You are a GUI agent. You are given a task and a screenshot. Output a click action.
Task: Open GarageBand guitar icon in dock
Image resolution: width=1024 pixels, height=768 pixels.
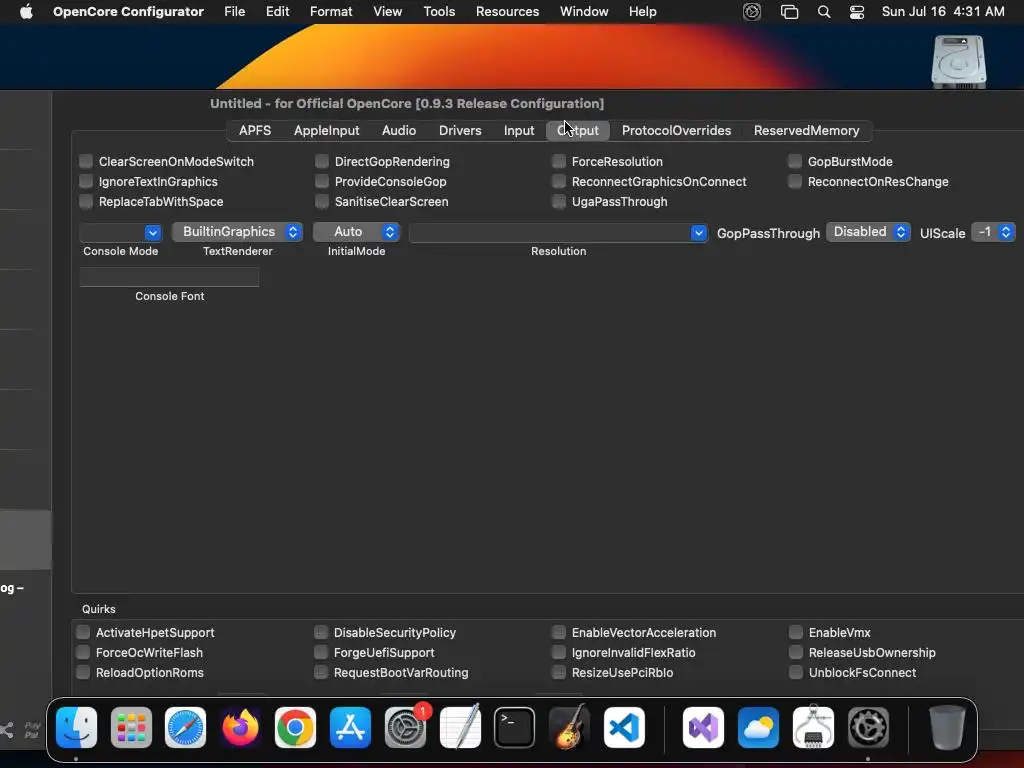pos(569,727)
